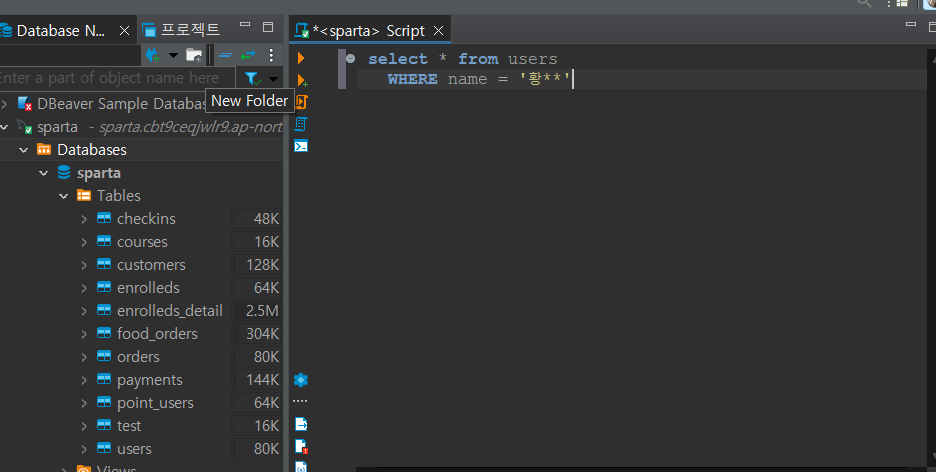This screenshot has height=472, width=936.
Task: Click the dotted more-tools handle icon
Action: (301, 401)
